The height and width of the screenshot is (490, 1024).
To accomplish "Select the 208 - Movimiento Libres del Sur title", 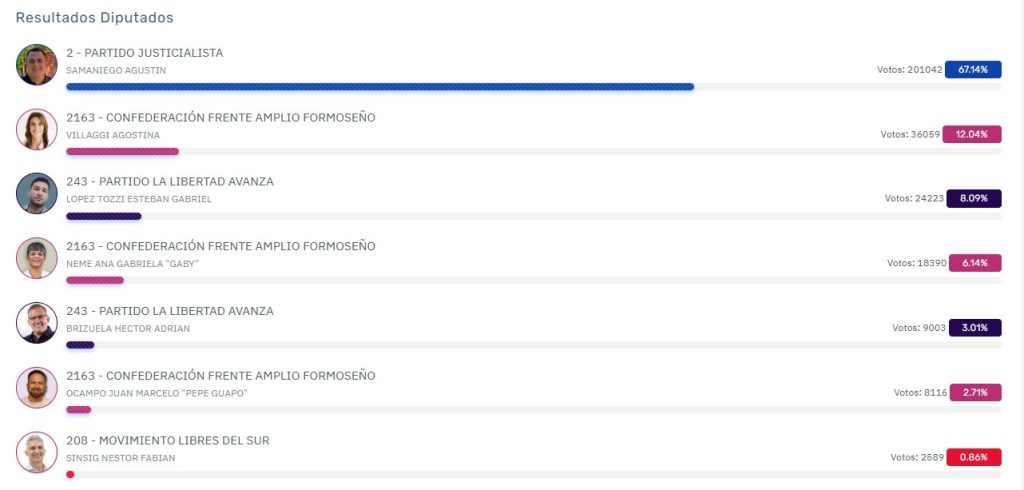I will click(x=168, y=440).
